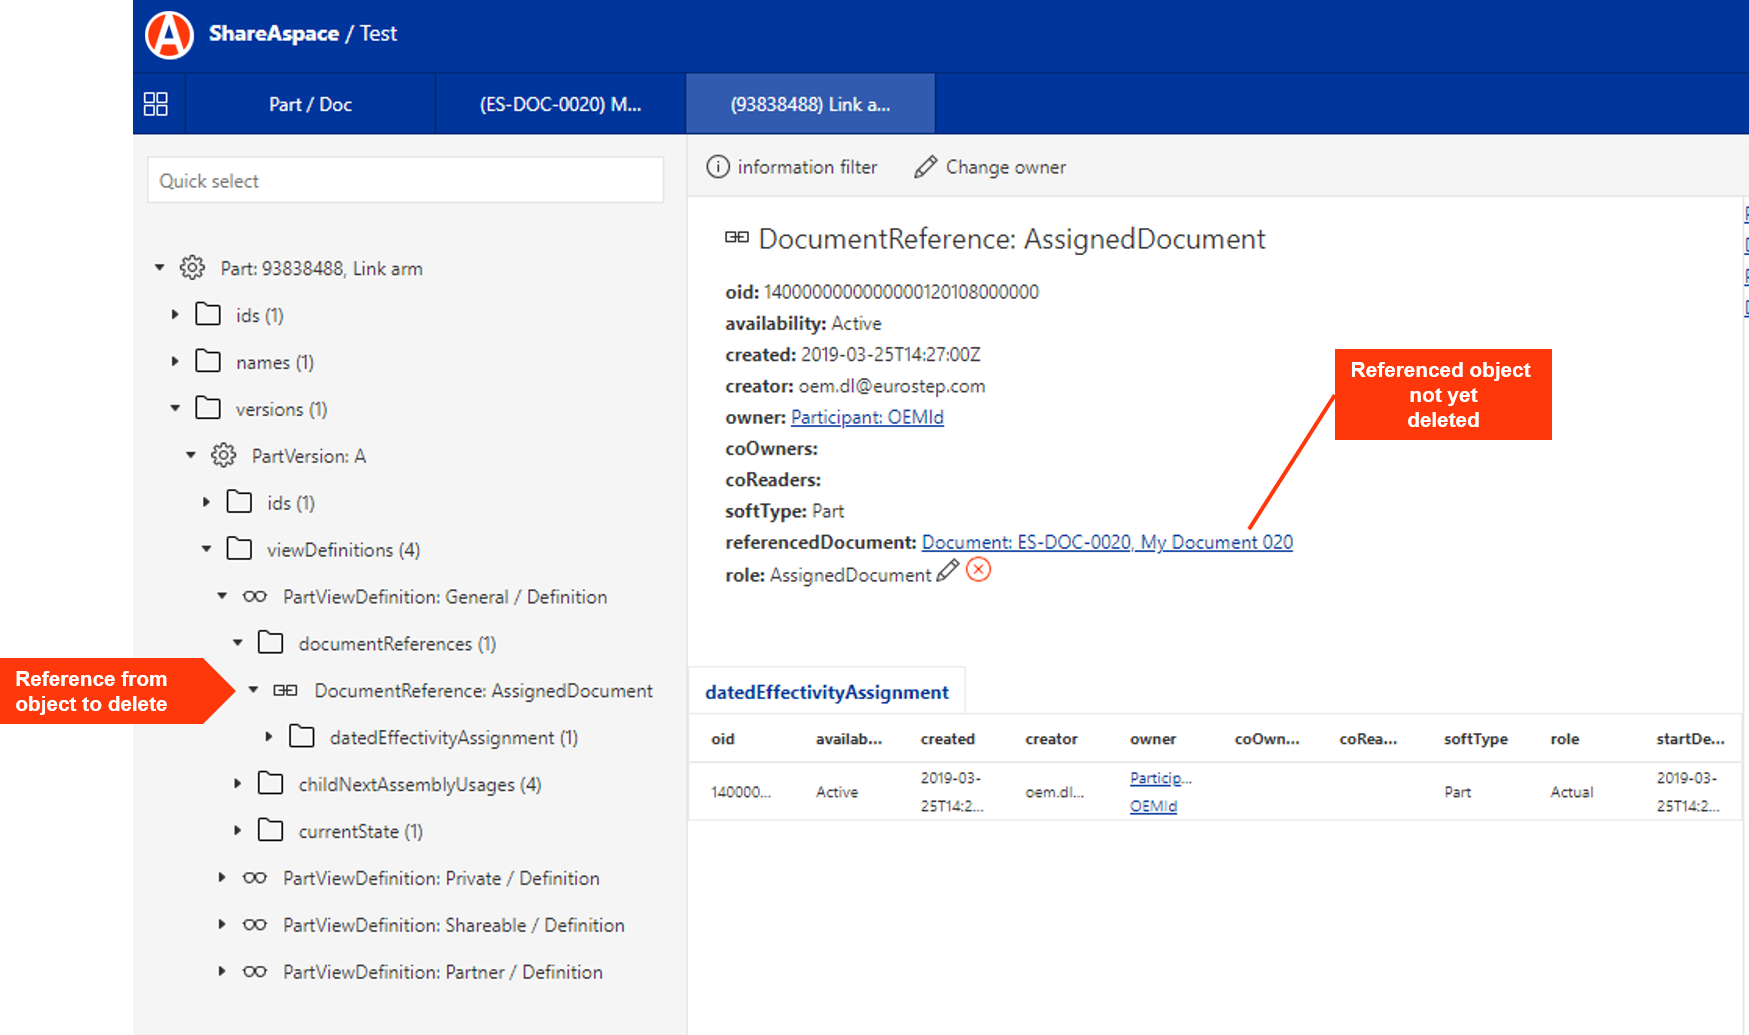This screenshot has width=1749, height=1035.
Task: Click the gear icon for Part 93838488
Action: pyautogui.click(x=192, y=268)
